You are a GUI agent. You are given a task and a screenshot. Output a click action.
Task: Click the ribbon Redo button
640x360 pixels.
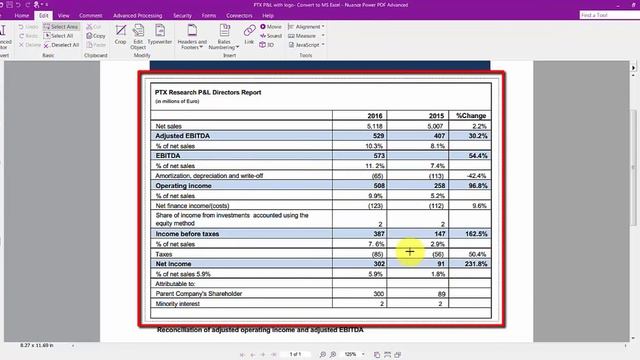coord(28,36)
